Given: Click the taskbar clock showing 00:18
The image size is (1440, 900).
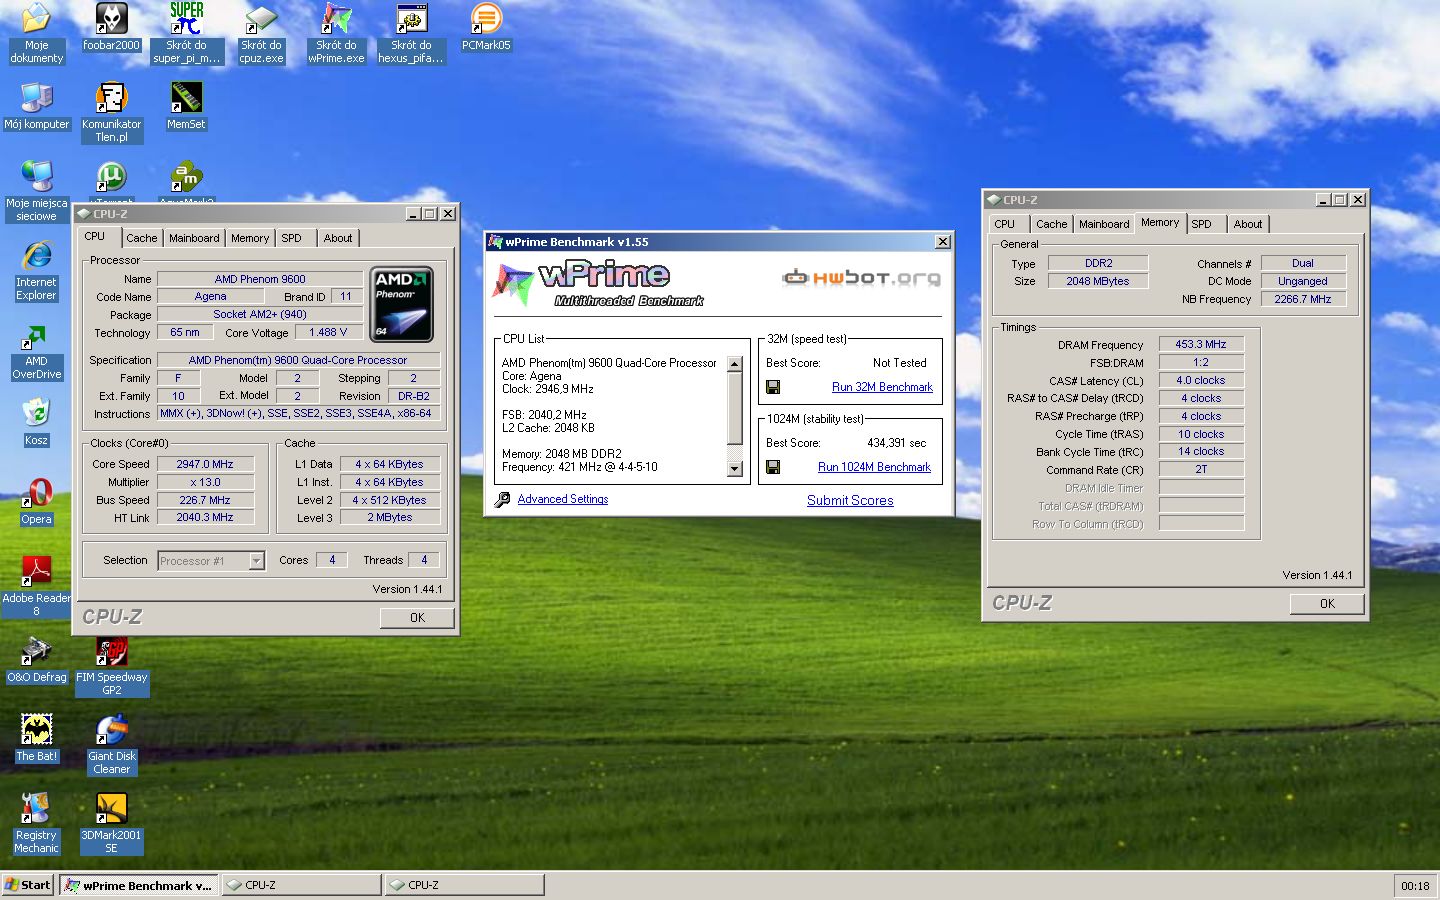Looking at the screenshot, I should [x=1415, y=886].
